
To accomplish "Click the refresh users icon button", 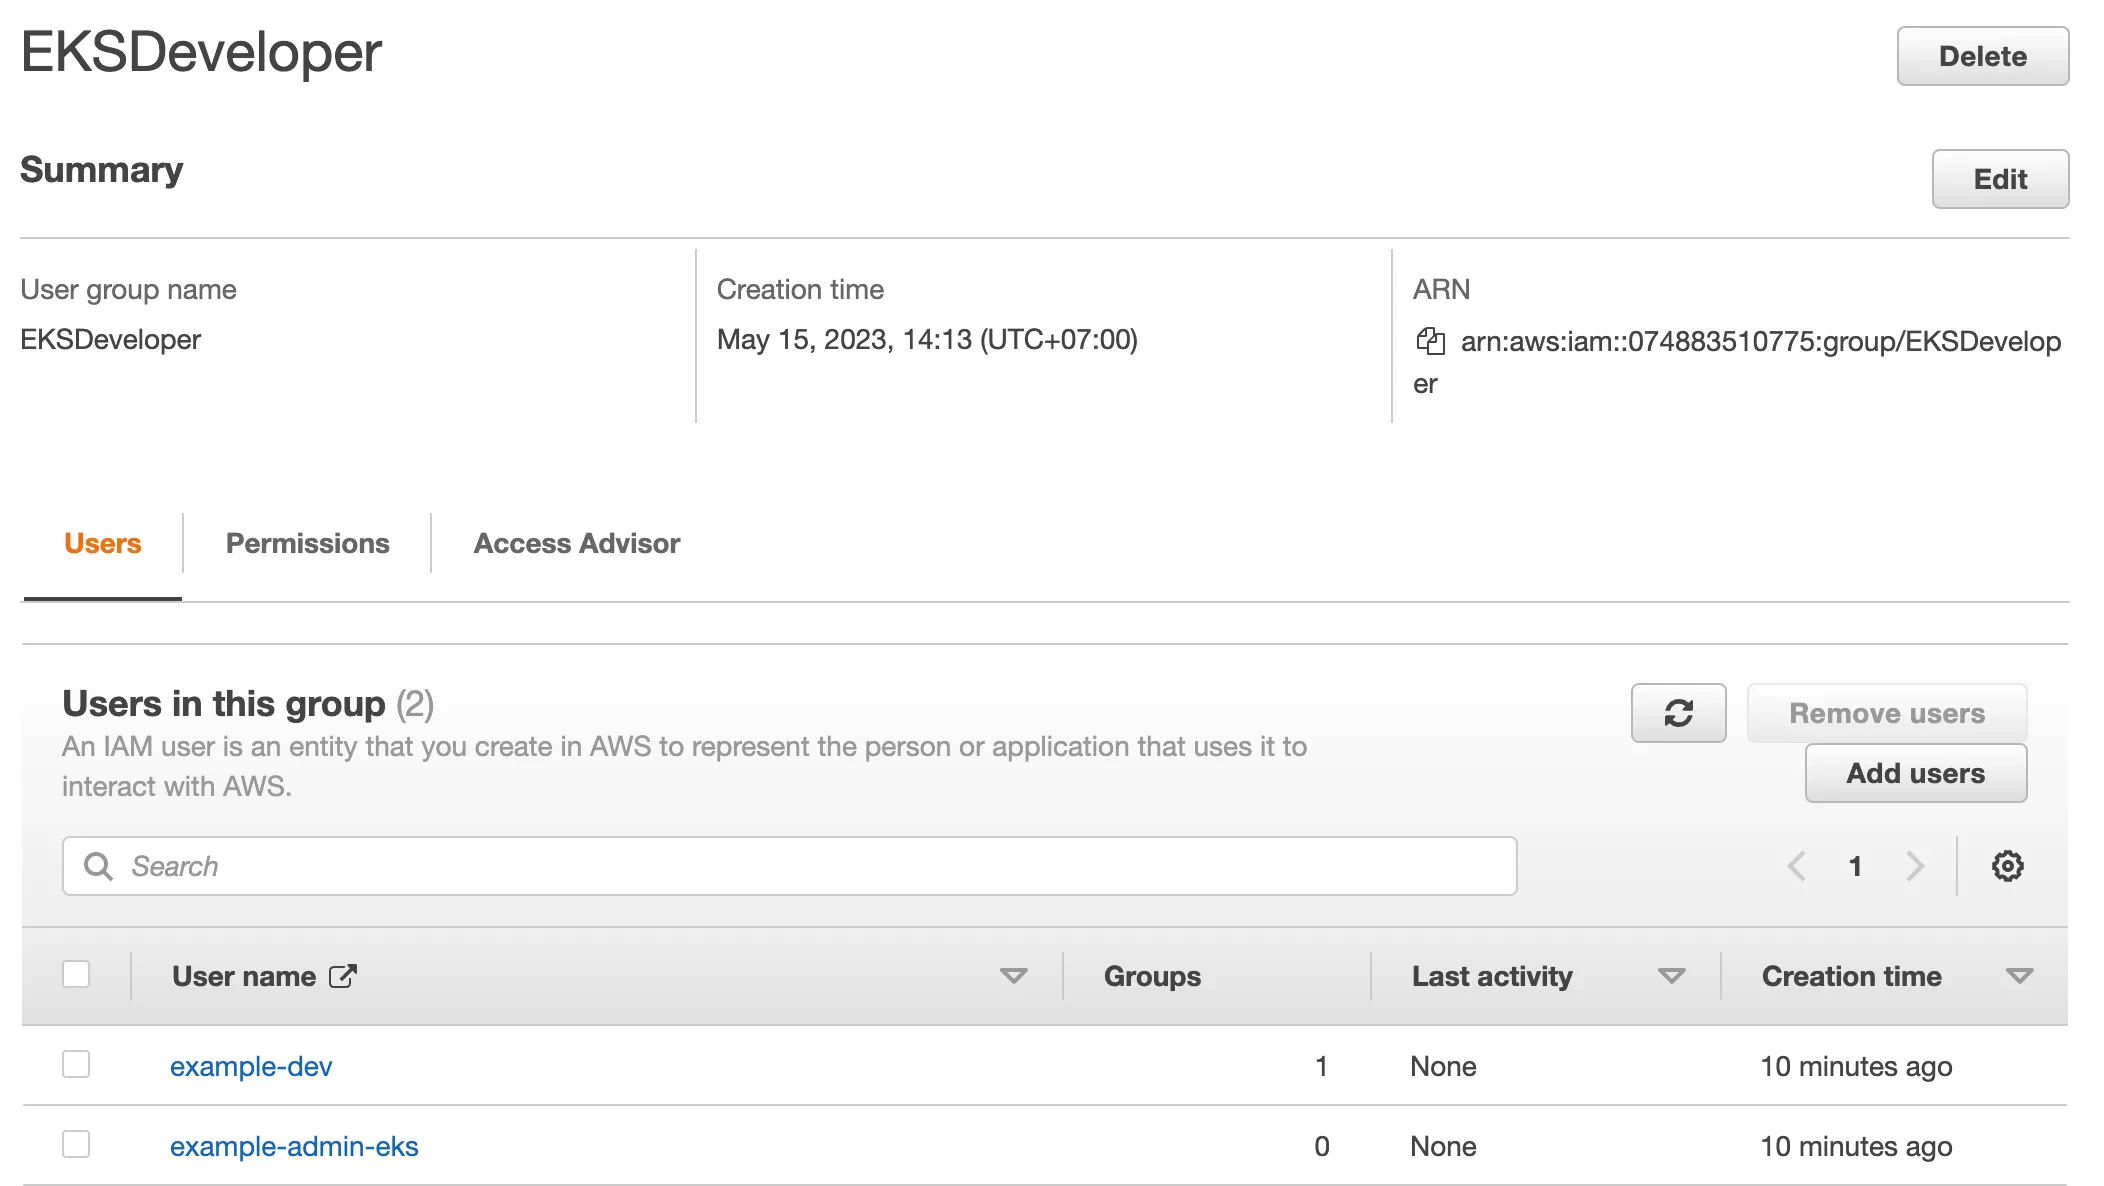I will click(1678, 713).
